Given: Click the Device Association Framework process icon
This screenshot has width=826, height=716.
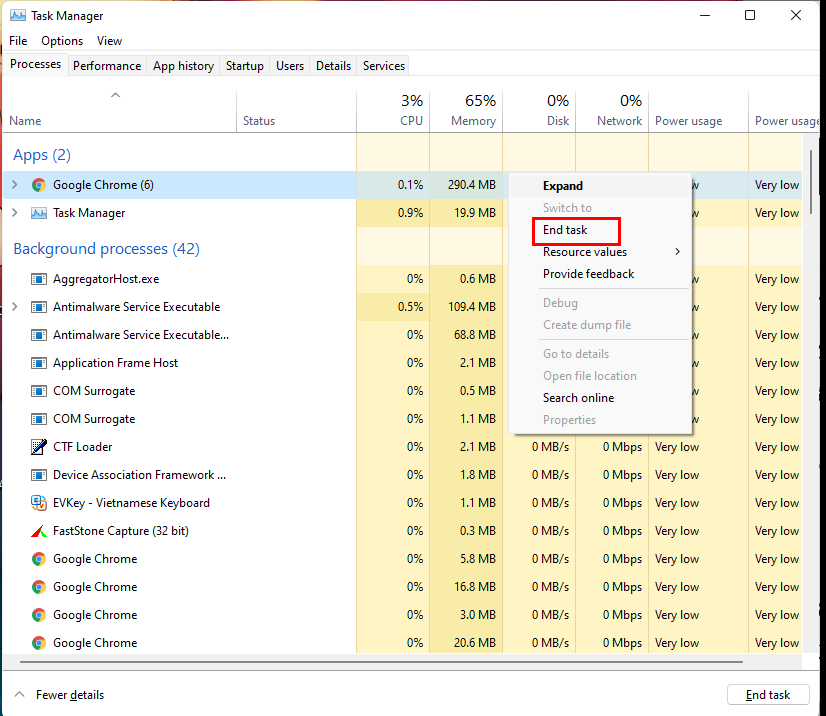Looking at the screenshot, I should tap(38, 475).
